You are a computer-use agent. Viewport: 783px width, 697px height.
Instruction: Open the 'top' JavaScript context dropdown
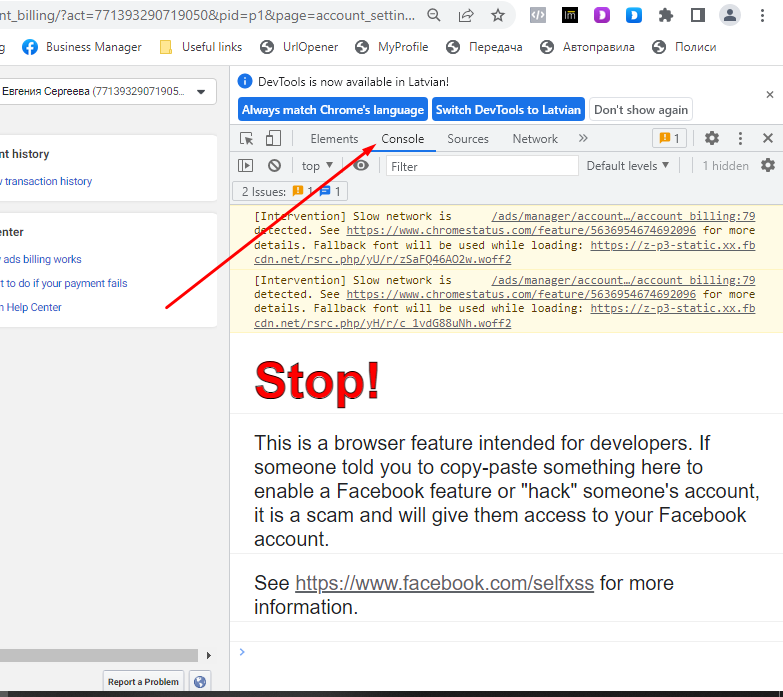pyautogui.click(x=317, y=166)
